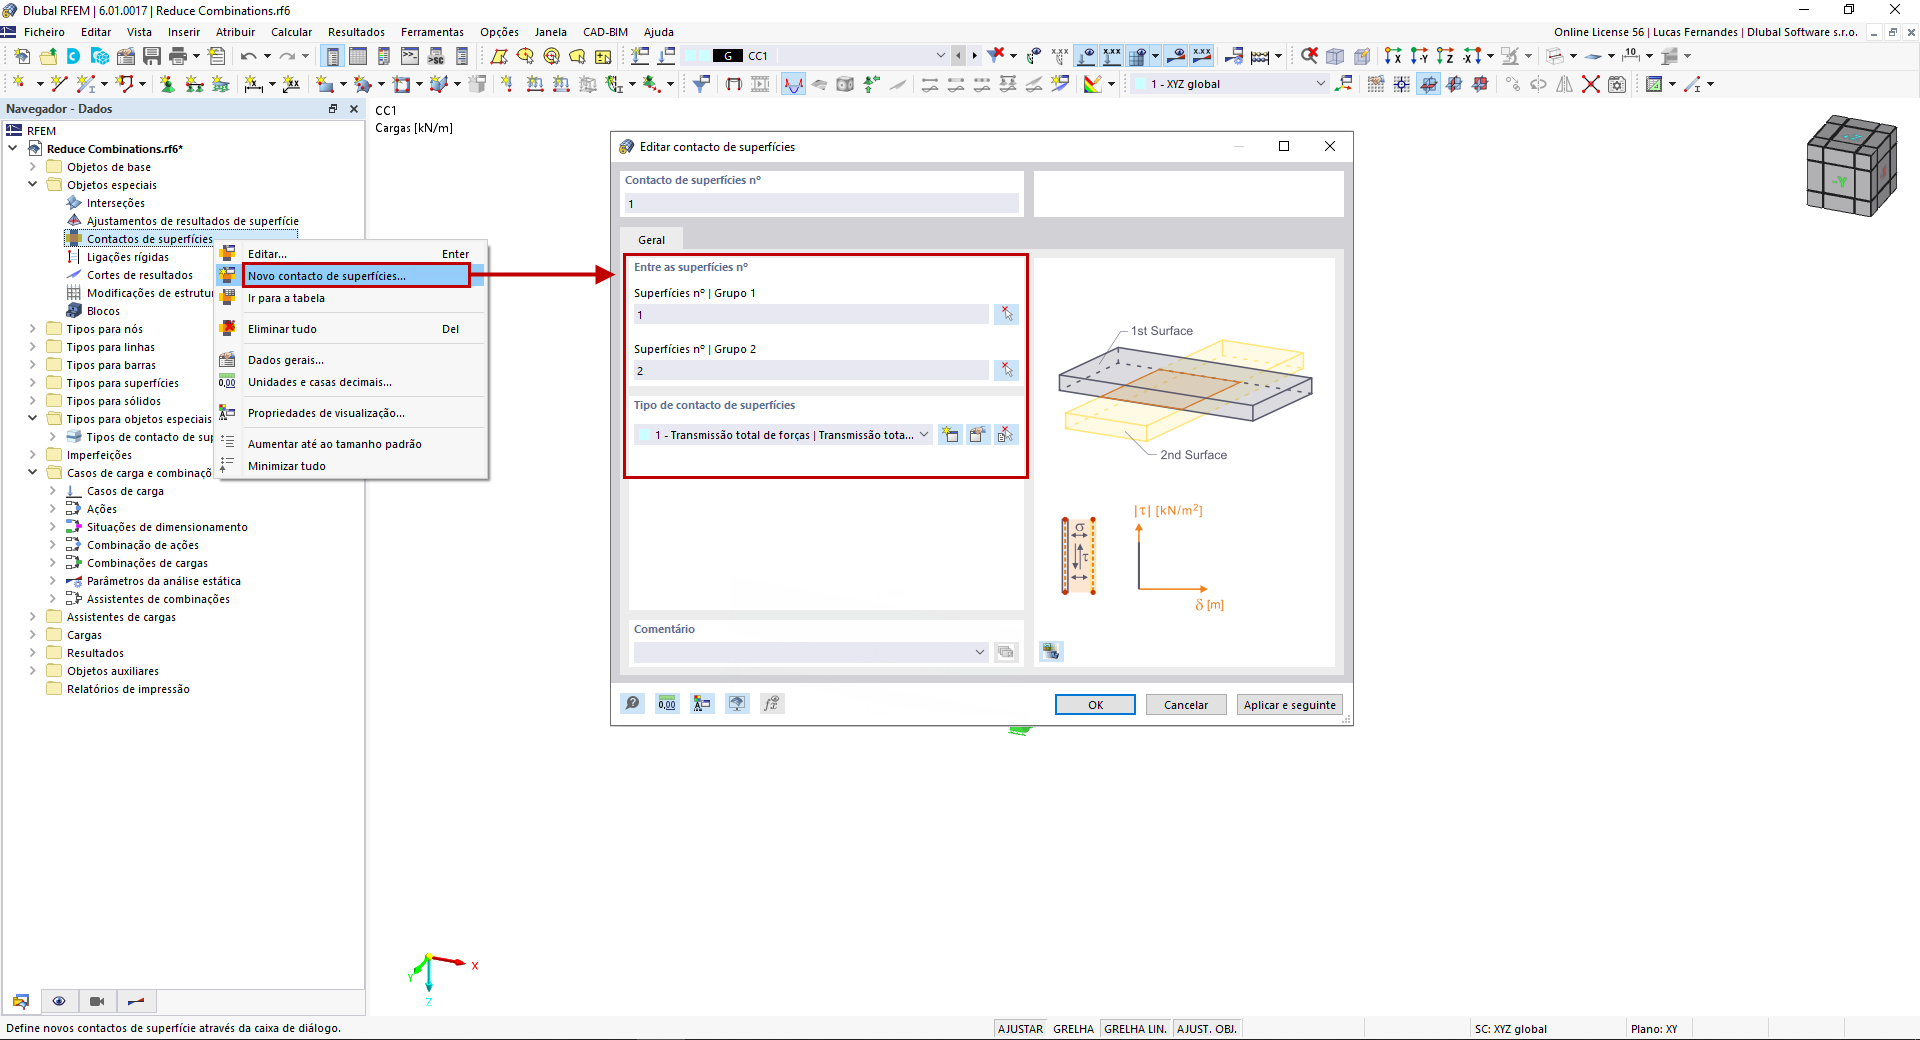Click the Superfícies nº Grupo 1 input field
The height and width of the screenshot is (1040, 1920).
click(x=811, y=314)
